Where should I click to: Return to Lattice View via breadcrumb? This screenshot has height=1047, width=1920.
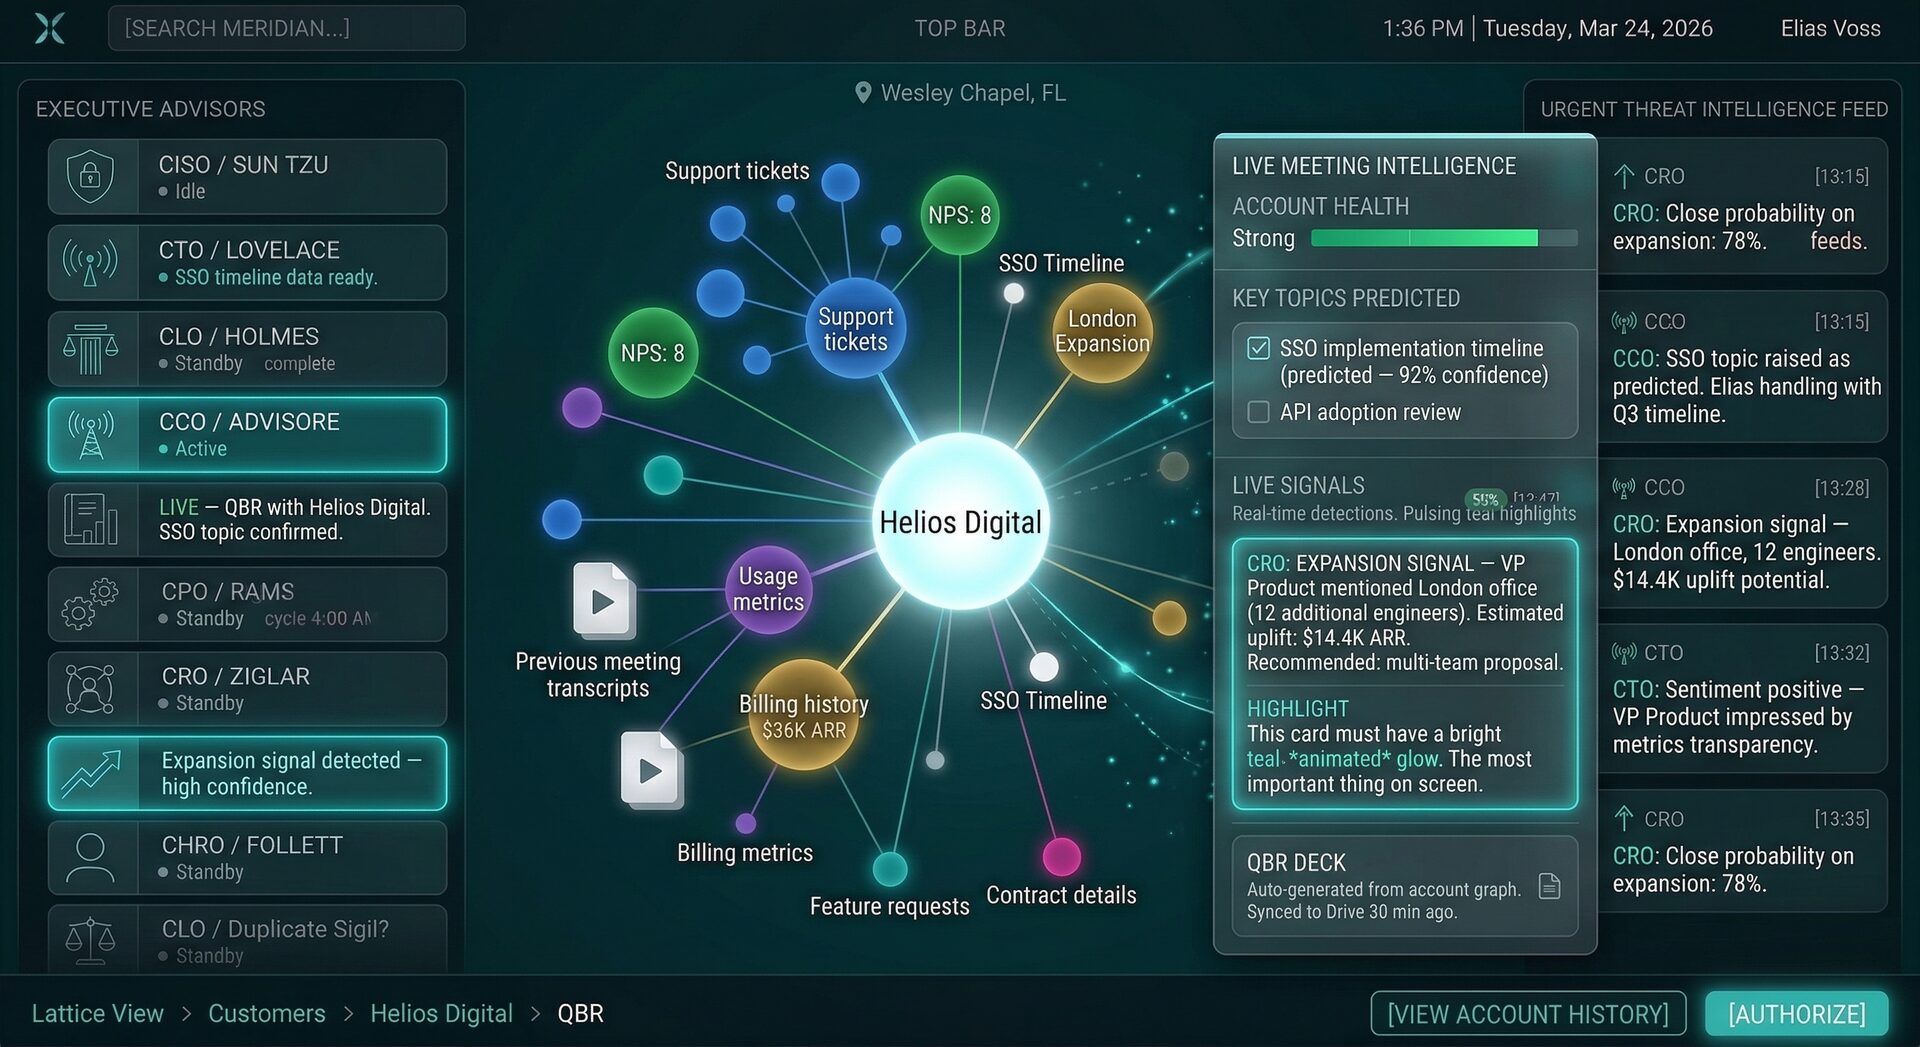97,1013
